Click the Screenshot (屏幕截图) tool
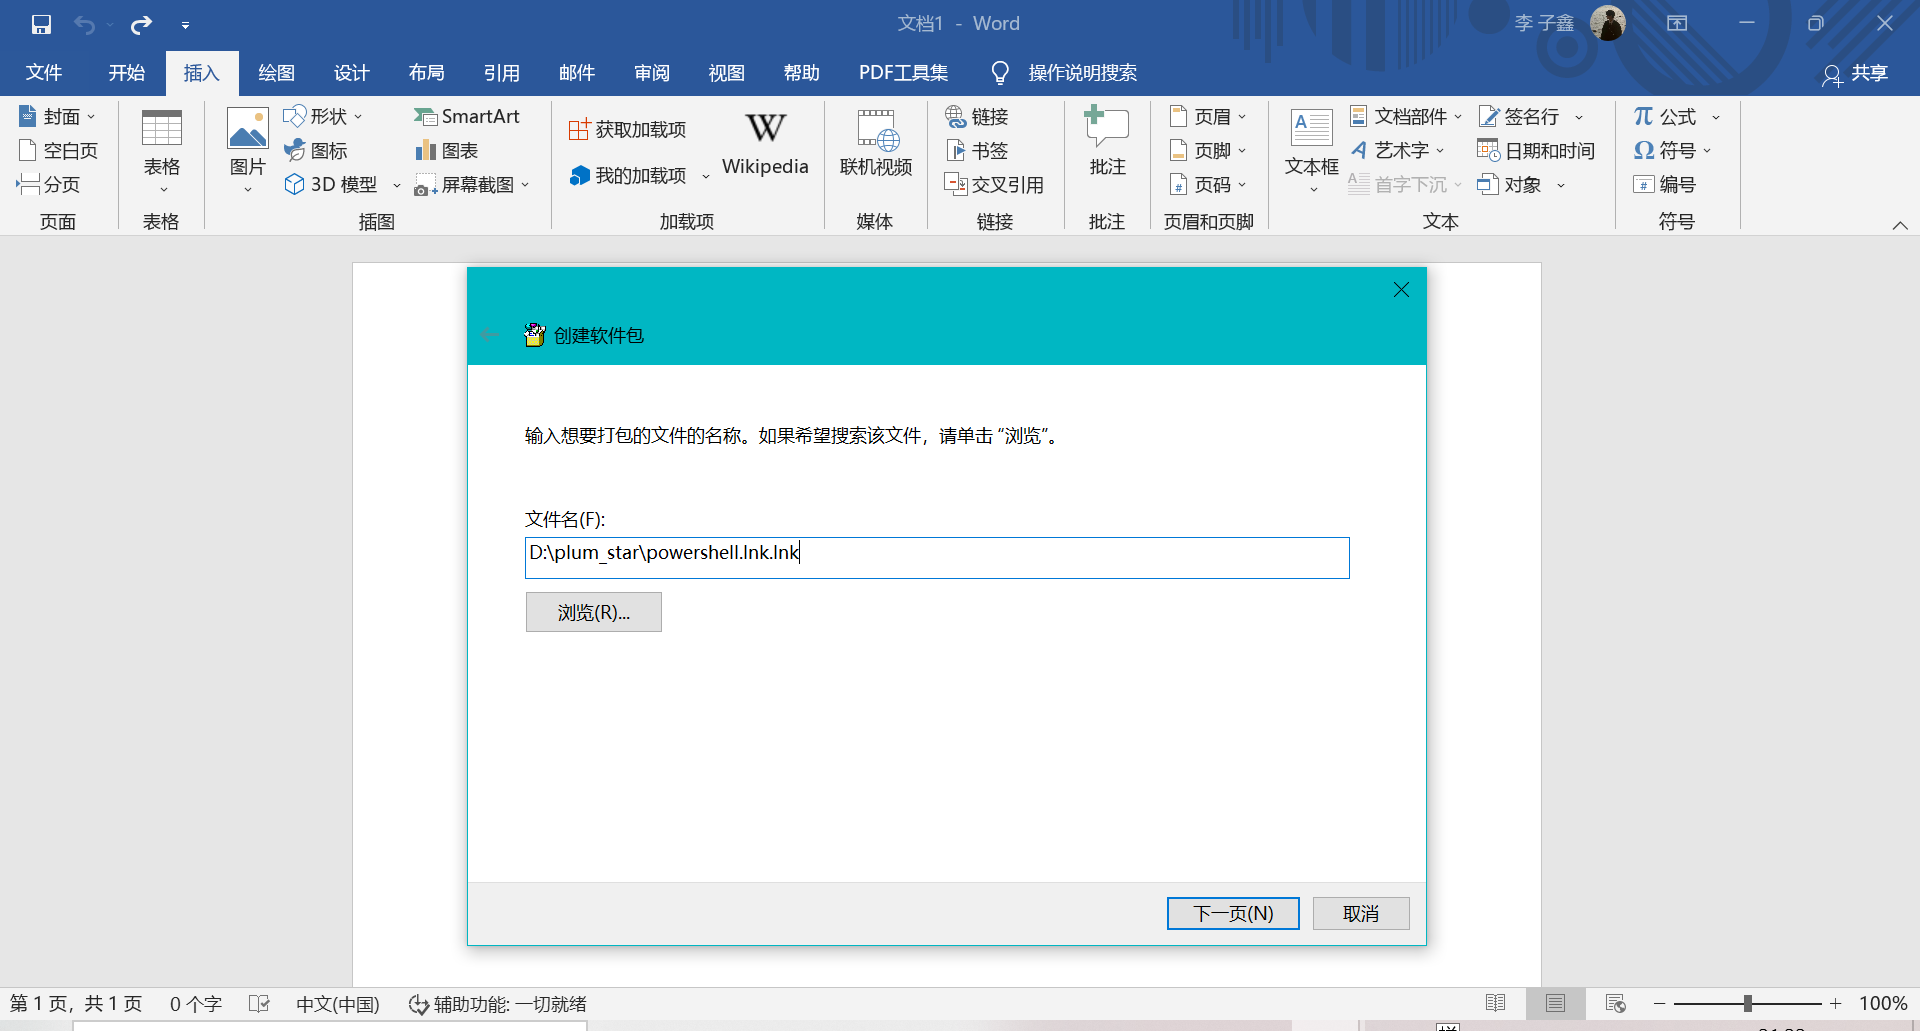The height and width of the screenshot is (1031, 1920). coord(465,185)
